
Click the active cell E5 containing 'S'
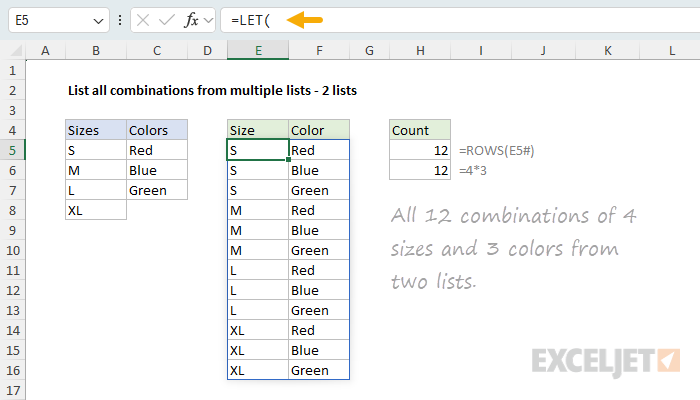coord(258,150)
